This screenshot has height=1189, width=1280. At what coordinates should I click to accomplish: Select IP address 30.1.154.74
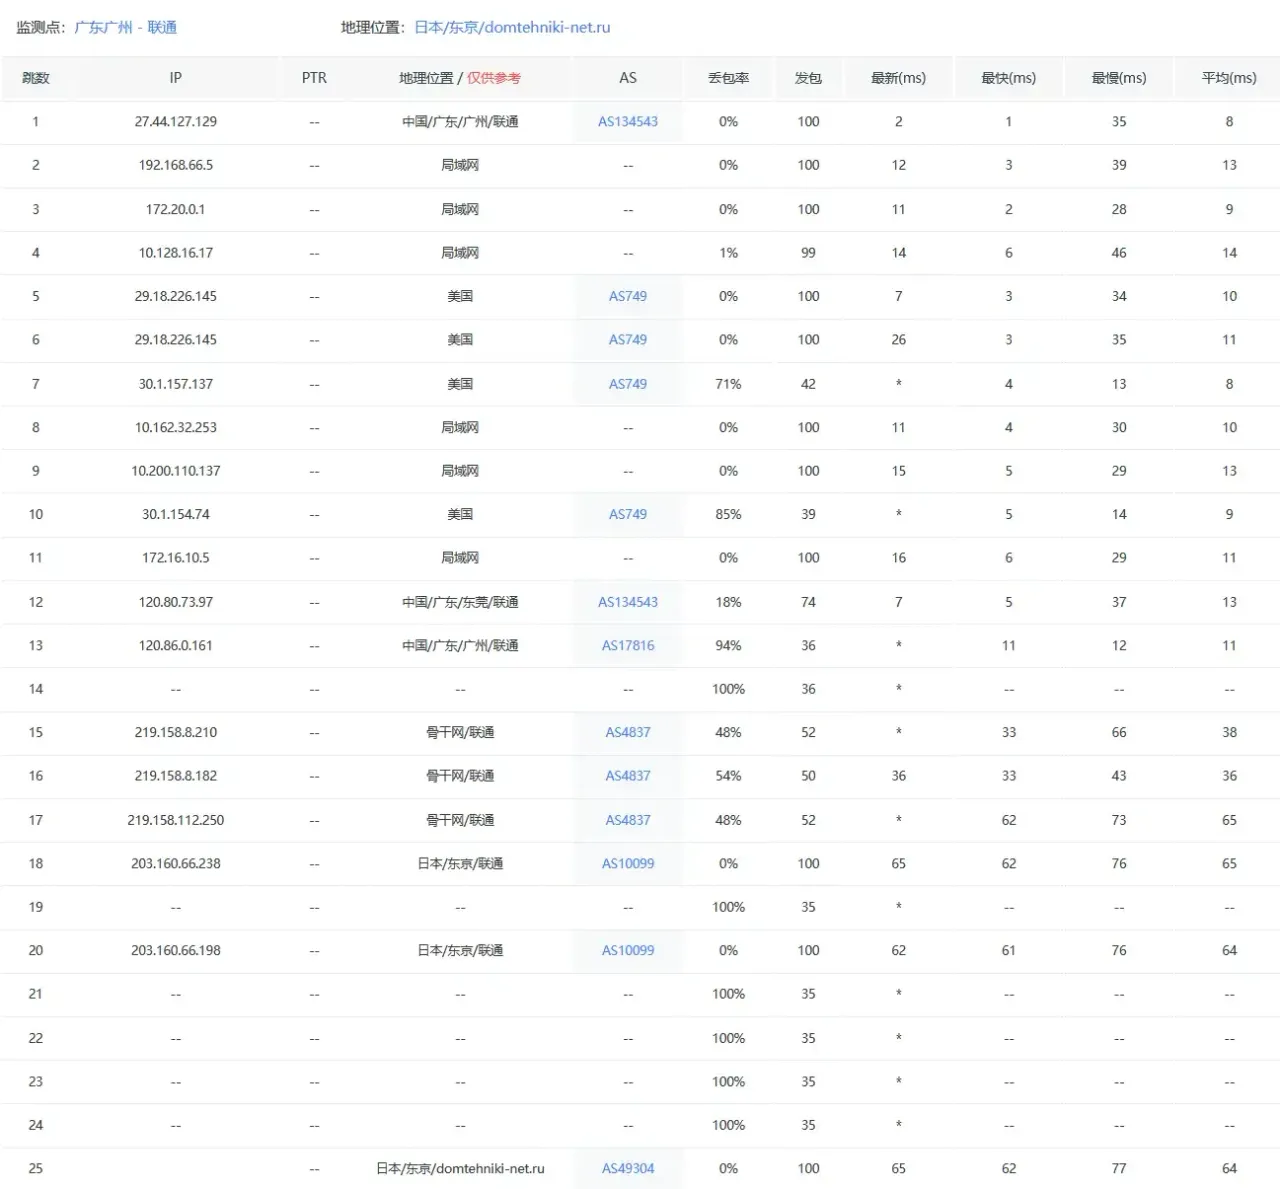[176, 514]
